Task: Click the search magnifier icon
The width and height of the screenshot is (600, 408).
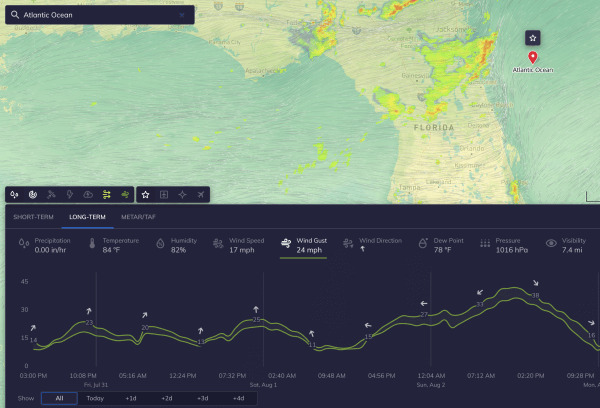Action: coord(15,15)
